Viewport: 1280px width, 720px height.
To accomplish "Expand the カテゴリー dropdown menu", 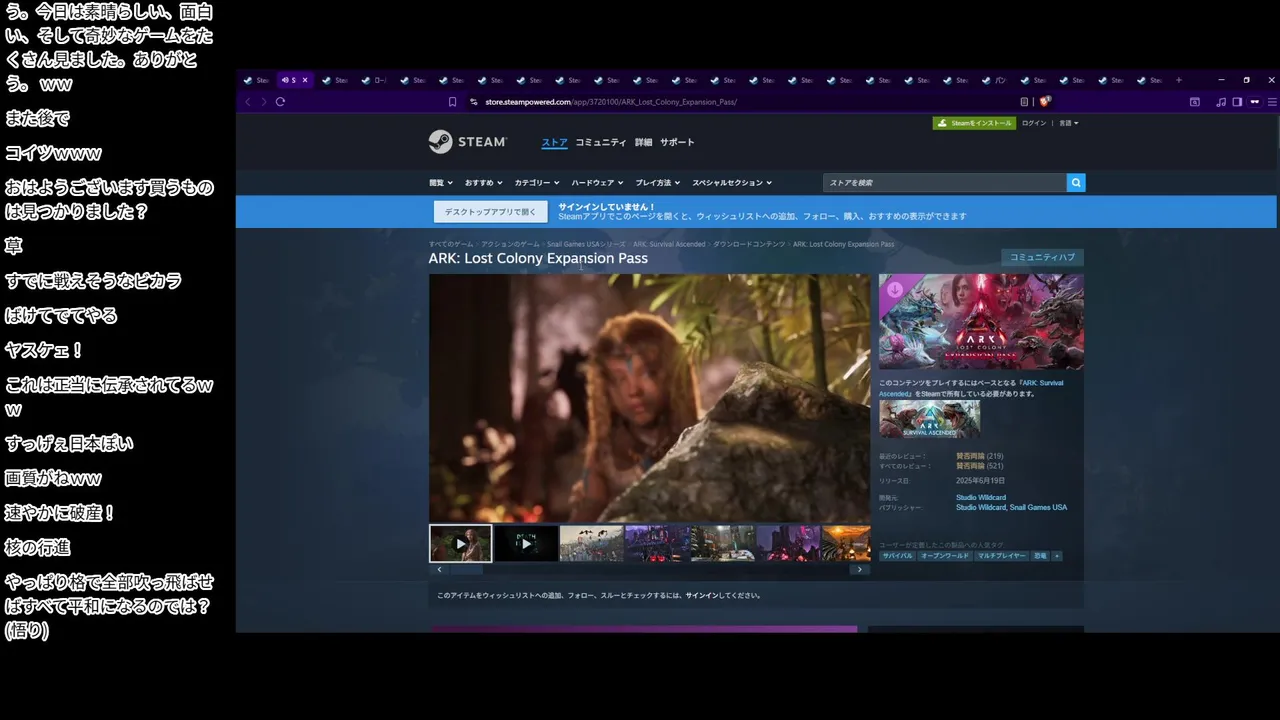I will (537, 183).
